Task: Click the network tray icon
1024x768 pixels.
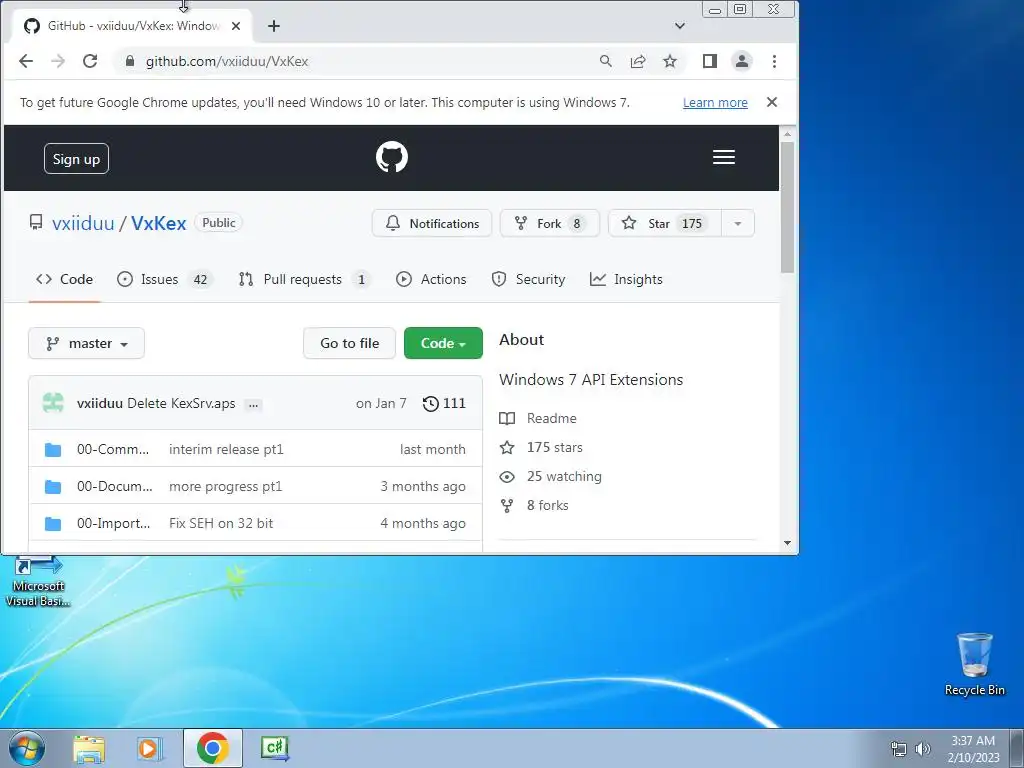Action: (899, 748)
